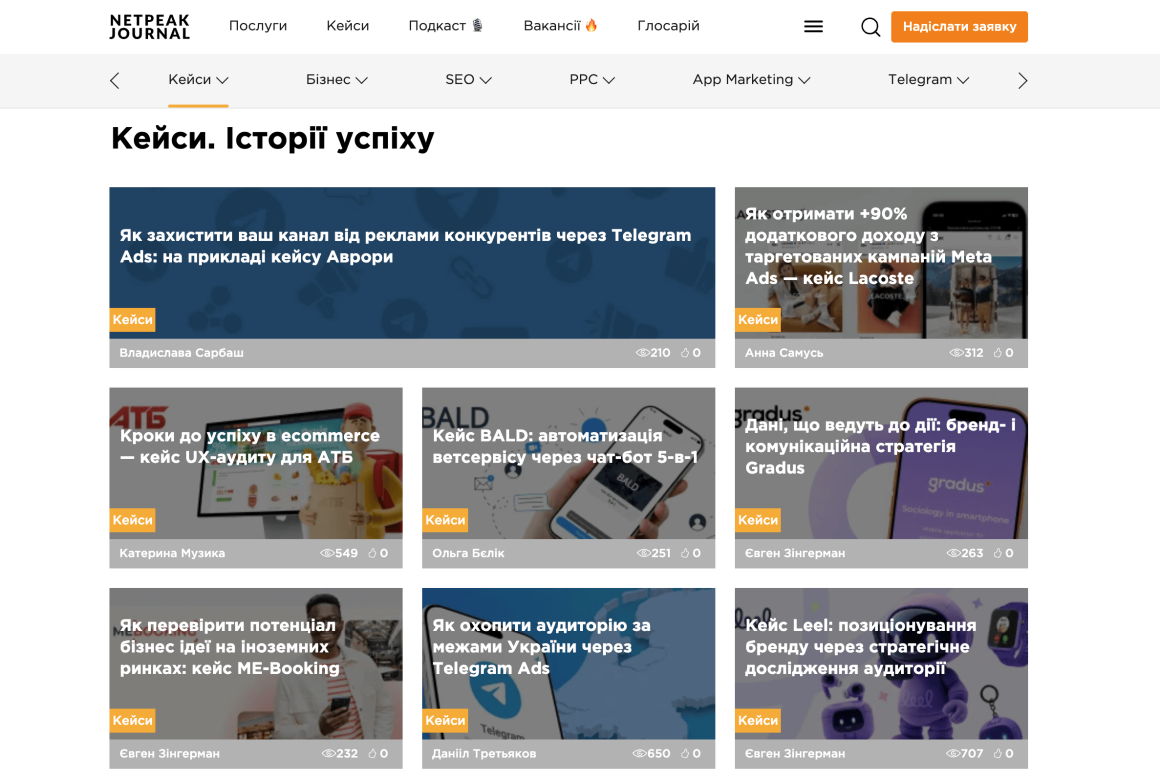Expand the App Marketing dropdown
Screen dimensions: 1160x782
click(751, 79)
